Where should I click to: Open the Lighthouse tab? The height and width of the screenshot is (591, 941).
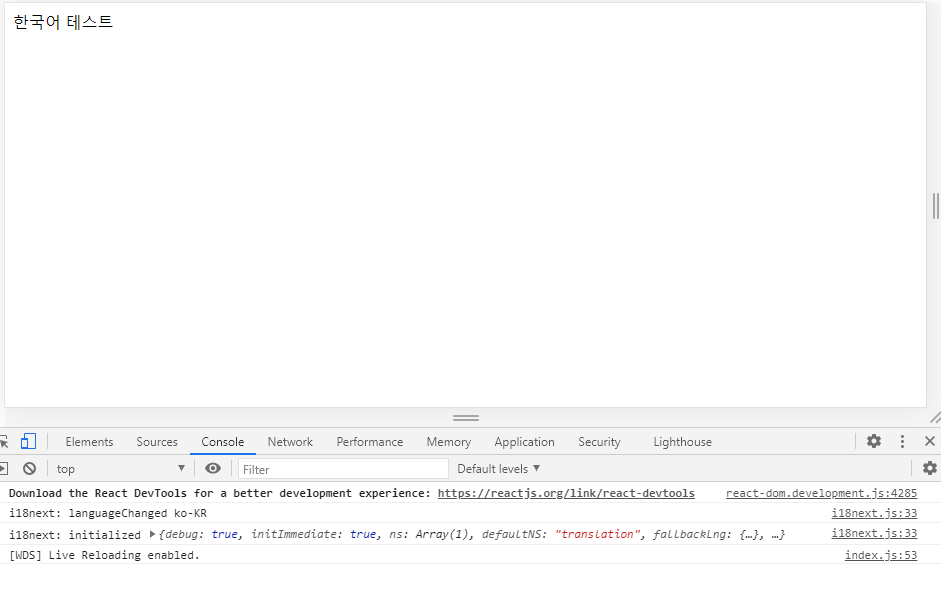[682, 442]
